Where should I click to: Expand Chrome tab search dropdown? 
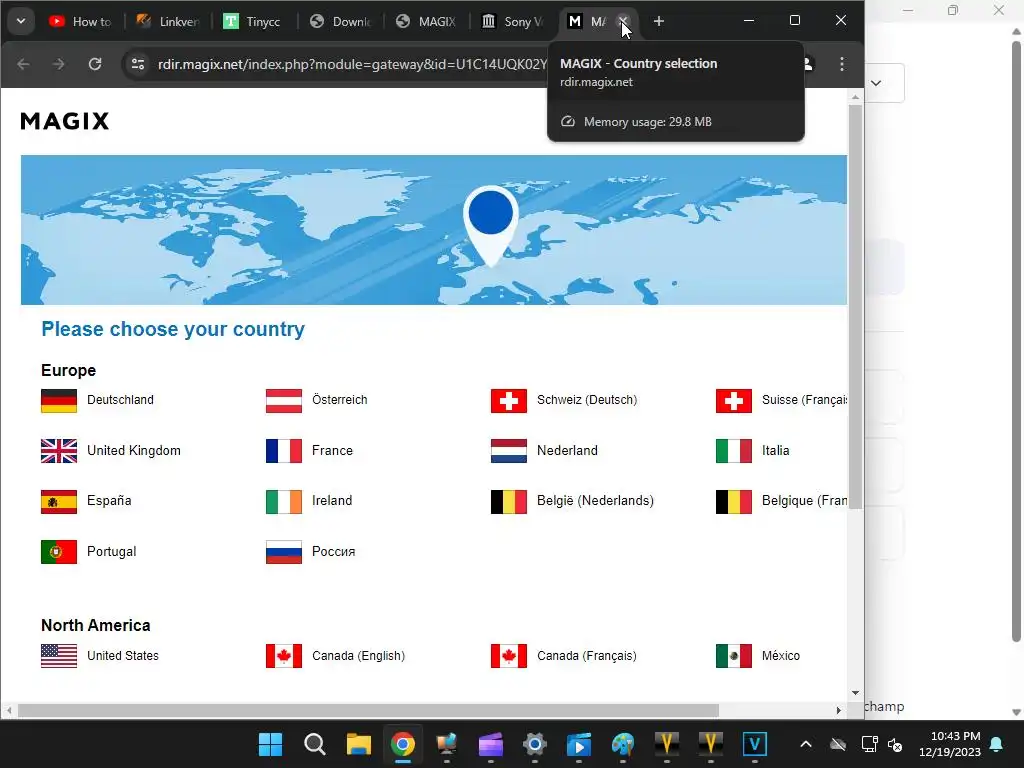click(x=21, y=22)
